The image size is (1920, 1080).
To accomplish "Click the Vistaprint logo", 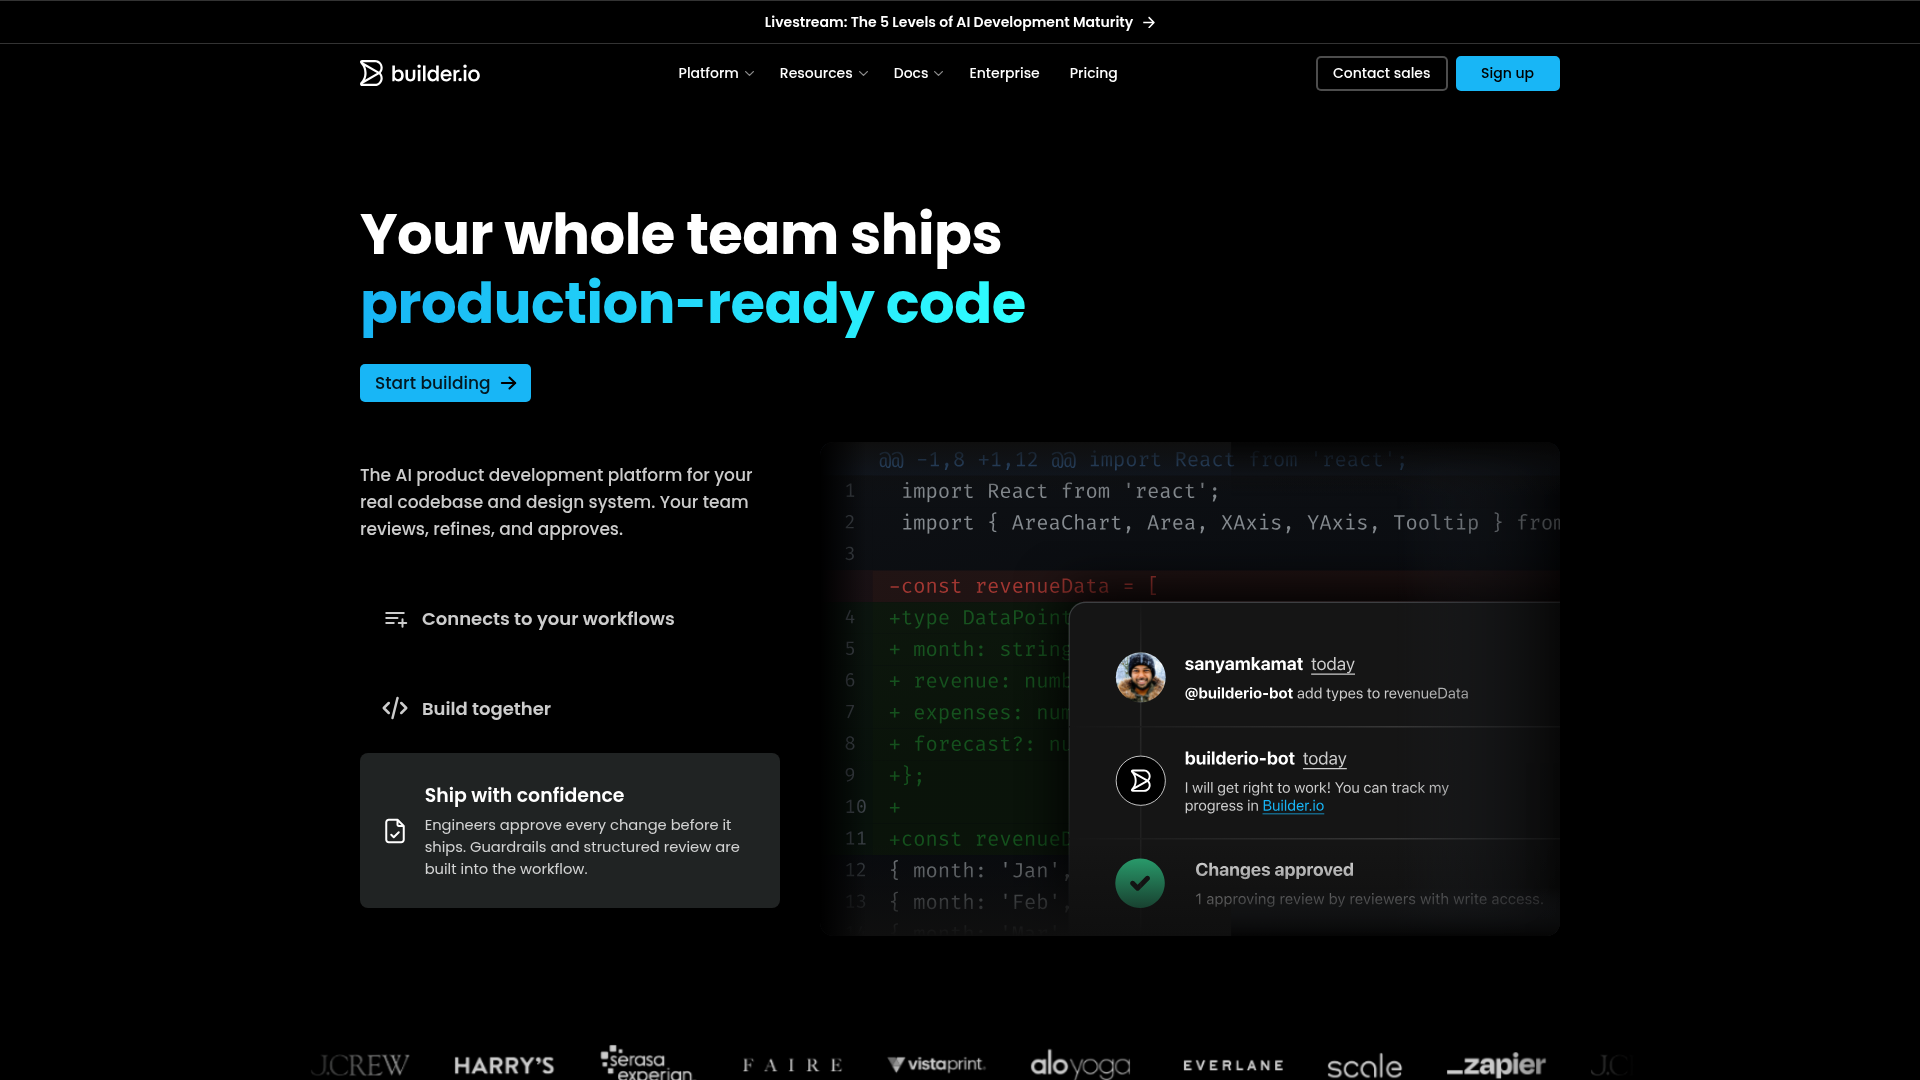I will click(x=936, y=1064).
